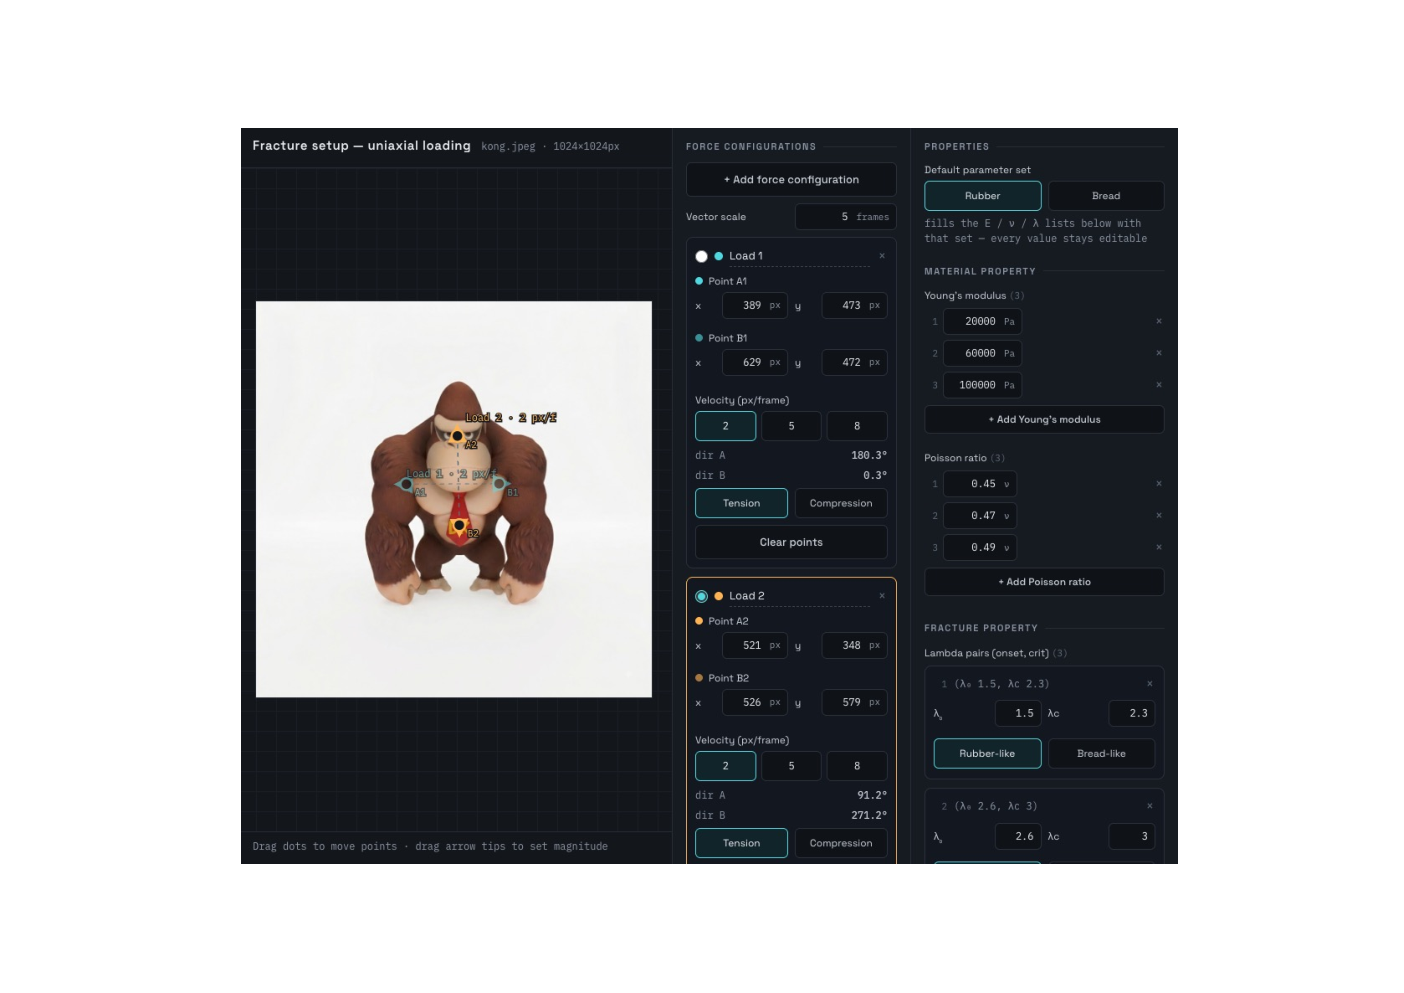Select the Rubber default parameter set
1404x993 pixels.
point(982,196)
